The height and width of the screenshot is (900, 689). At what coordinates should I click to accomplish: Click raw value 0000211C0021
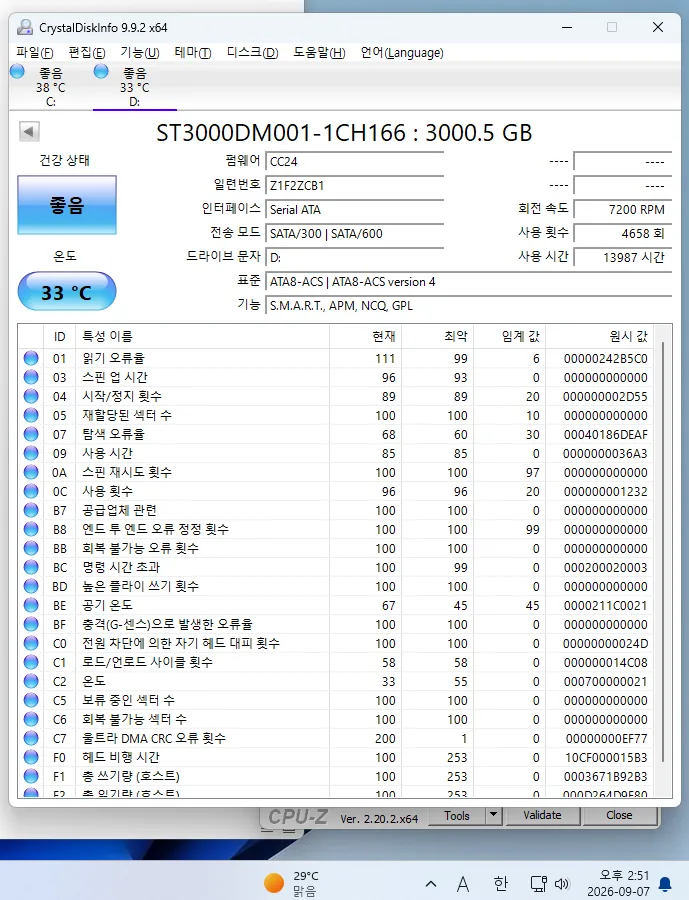click(605, 606)
